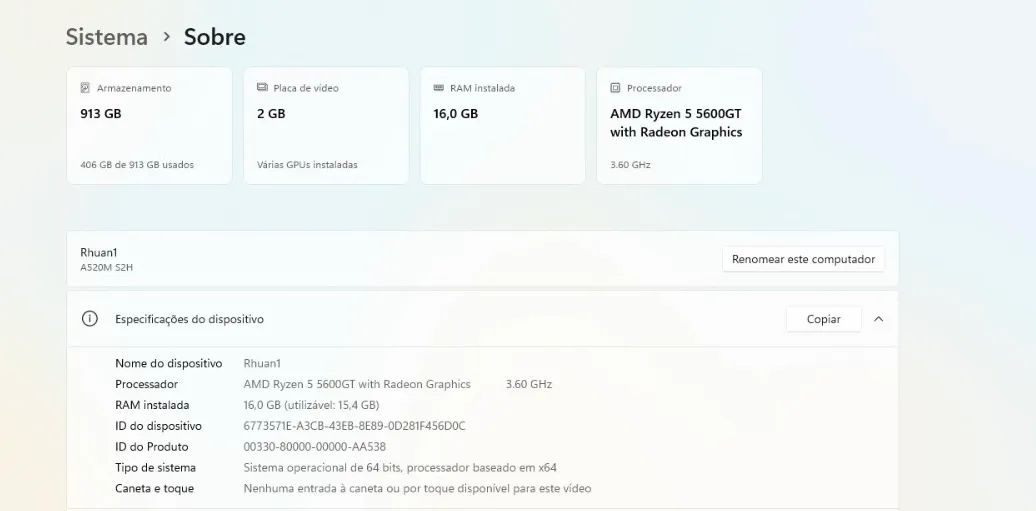The image size is (1036, 511).
Task: Click the A520M S2H model name
Action: pyautogui.click(x=107, y=268)
